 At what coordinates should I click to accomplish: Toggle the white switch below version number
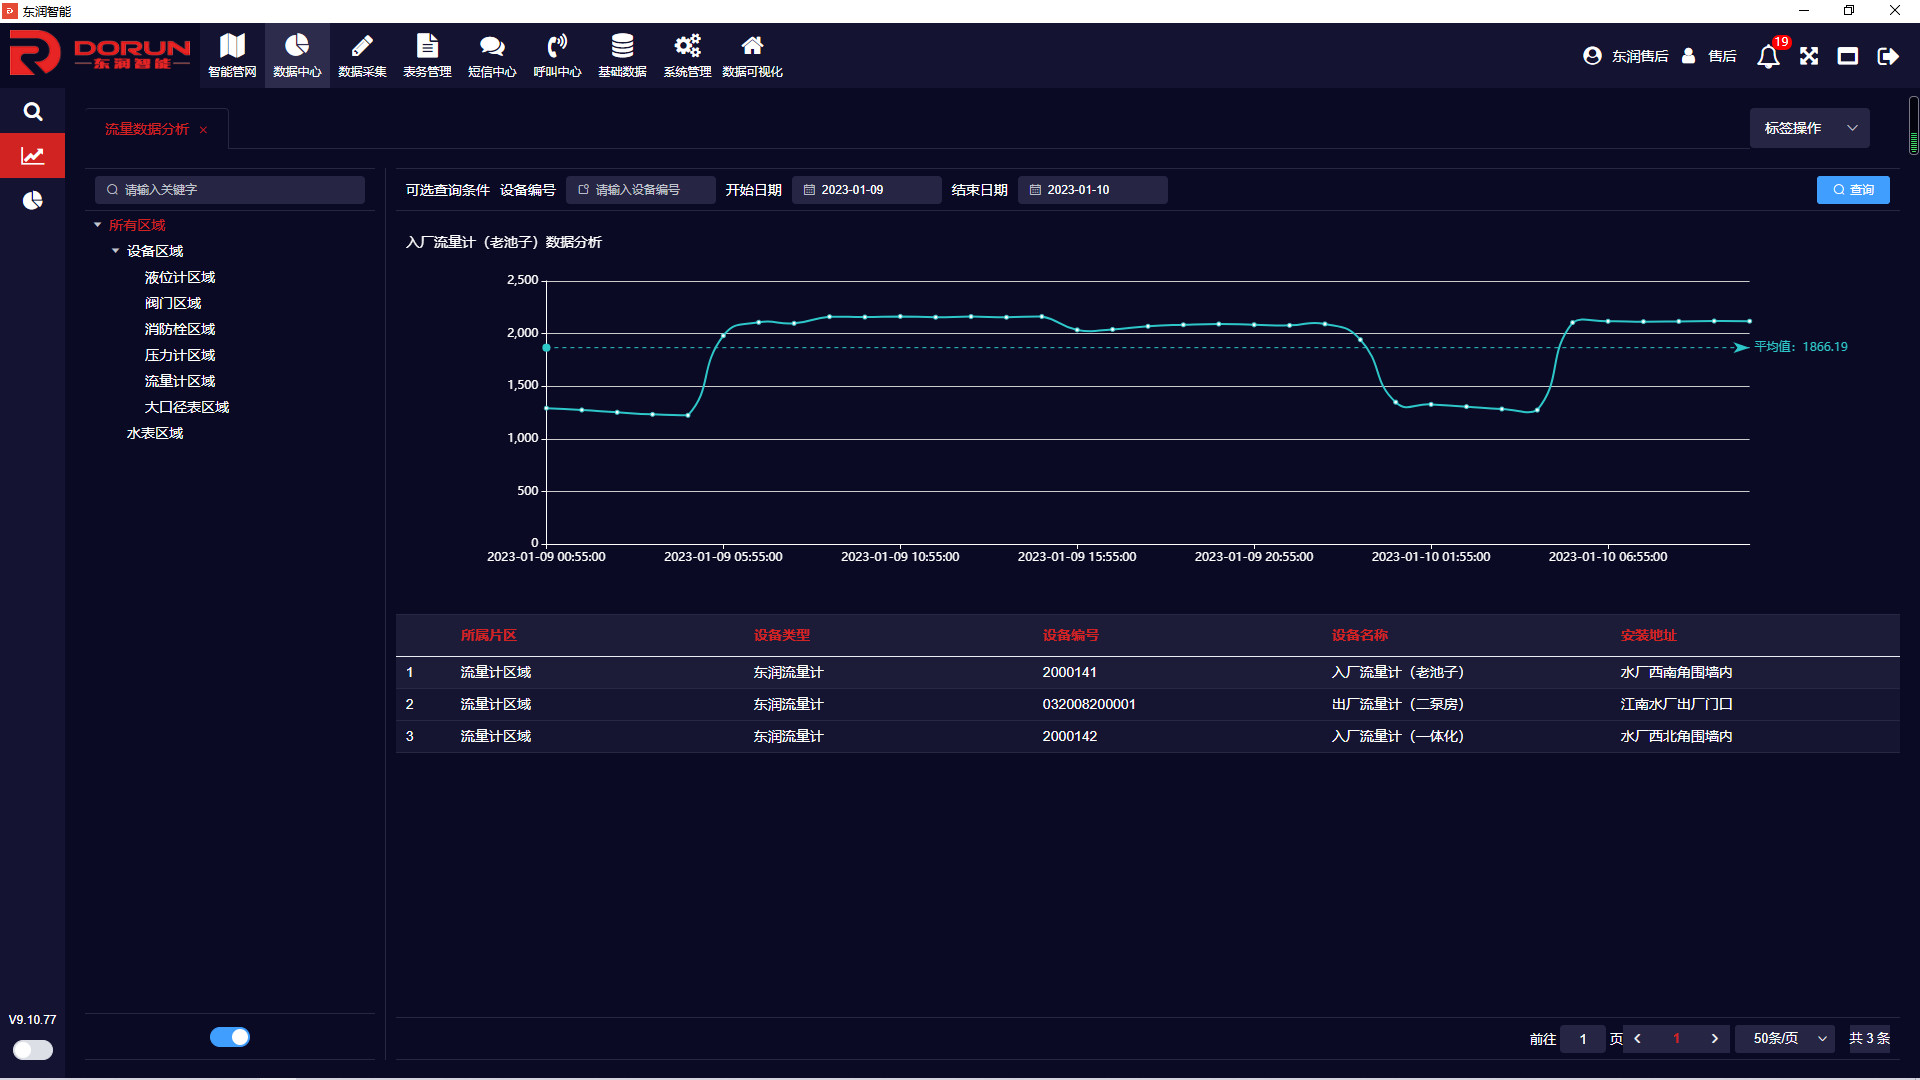33,1050
